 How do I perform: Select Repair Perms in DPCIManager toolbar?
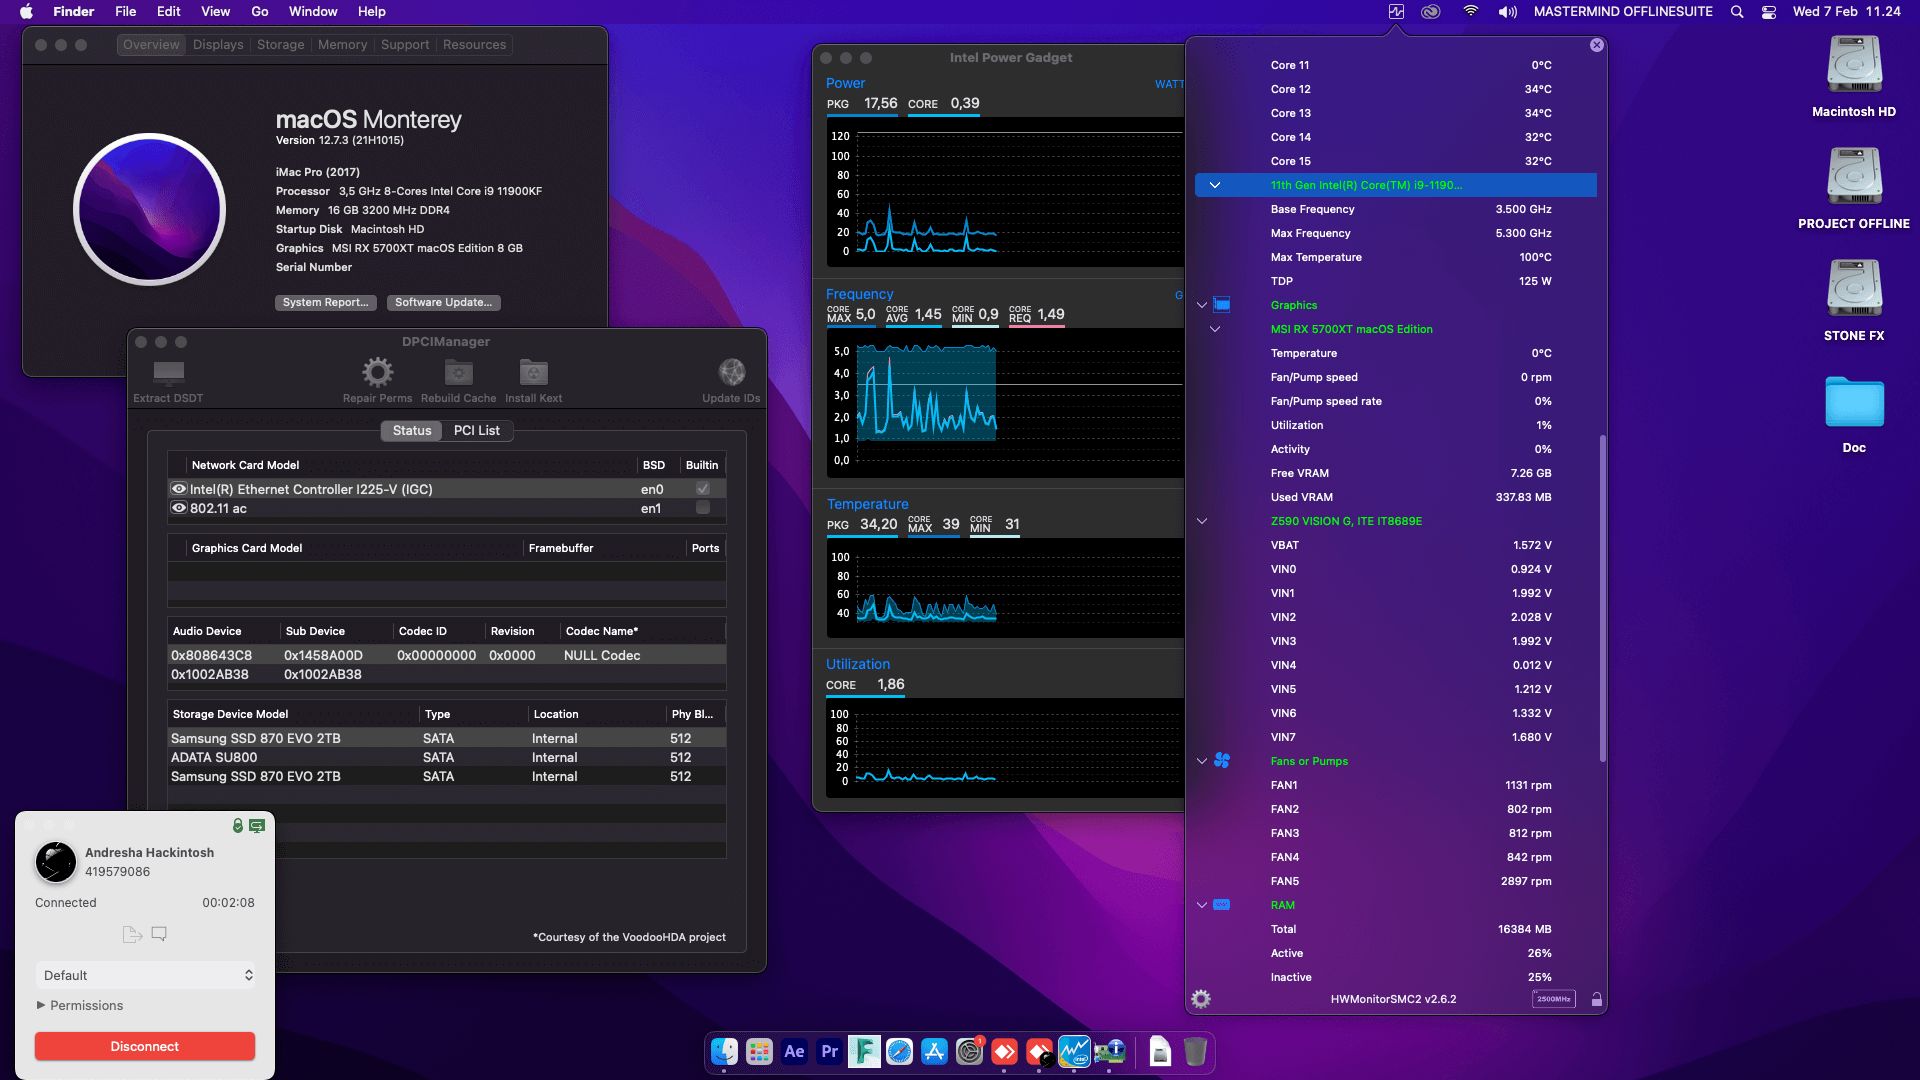pyautogui.click(x=377, y=372)
